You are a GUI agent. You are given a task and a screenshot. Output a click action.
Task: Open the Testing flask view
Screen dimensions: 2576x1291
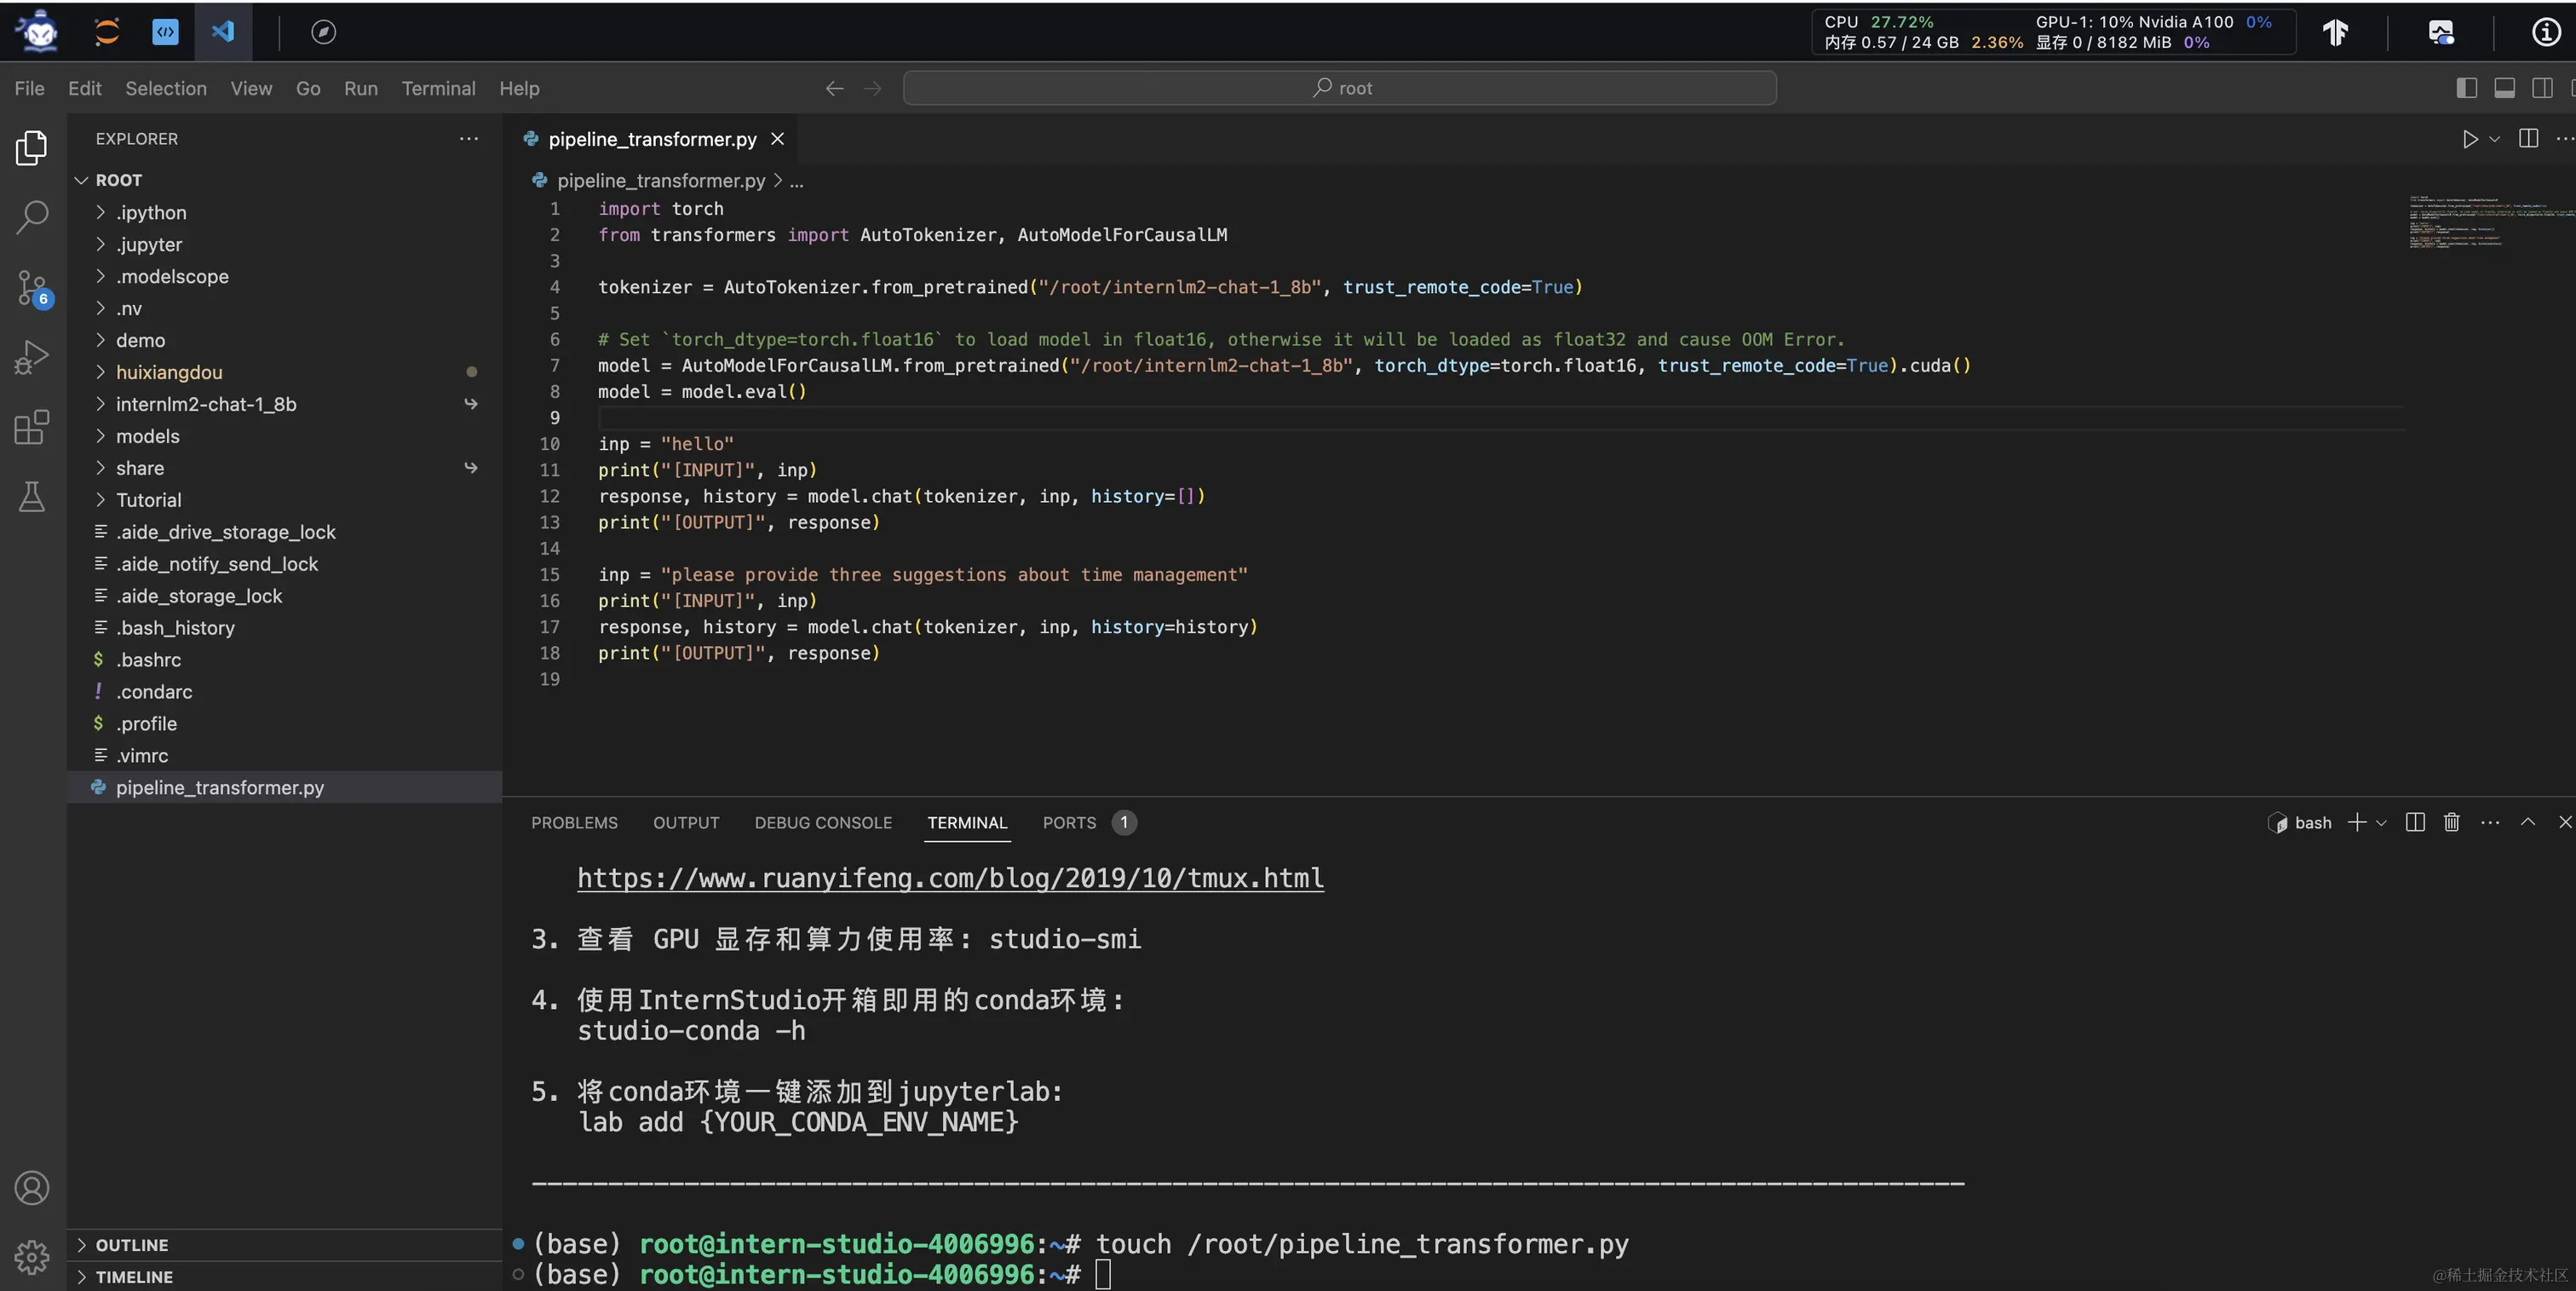(x=32, y=496)
